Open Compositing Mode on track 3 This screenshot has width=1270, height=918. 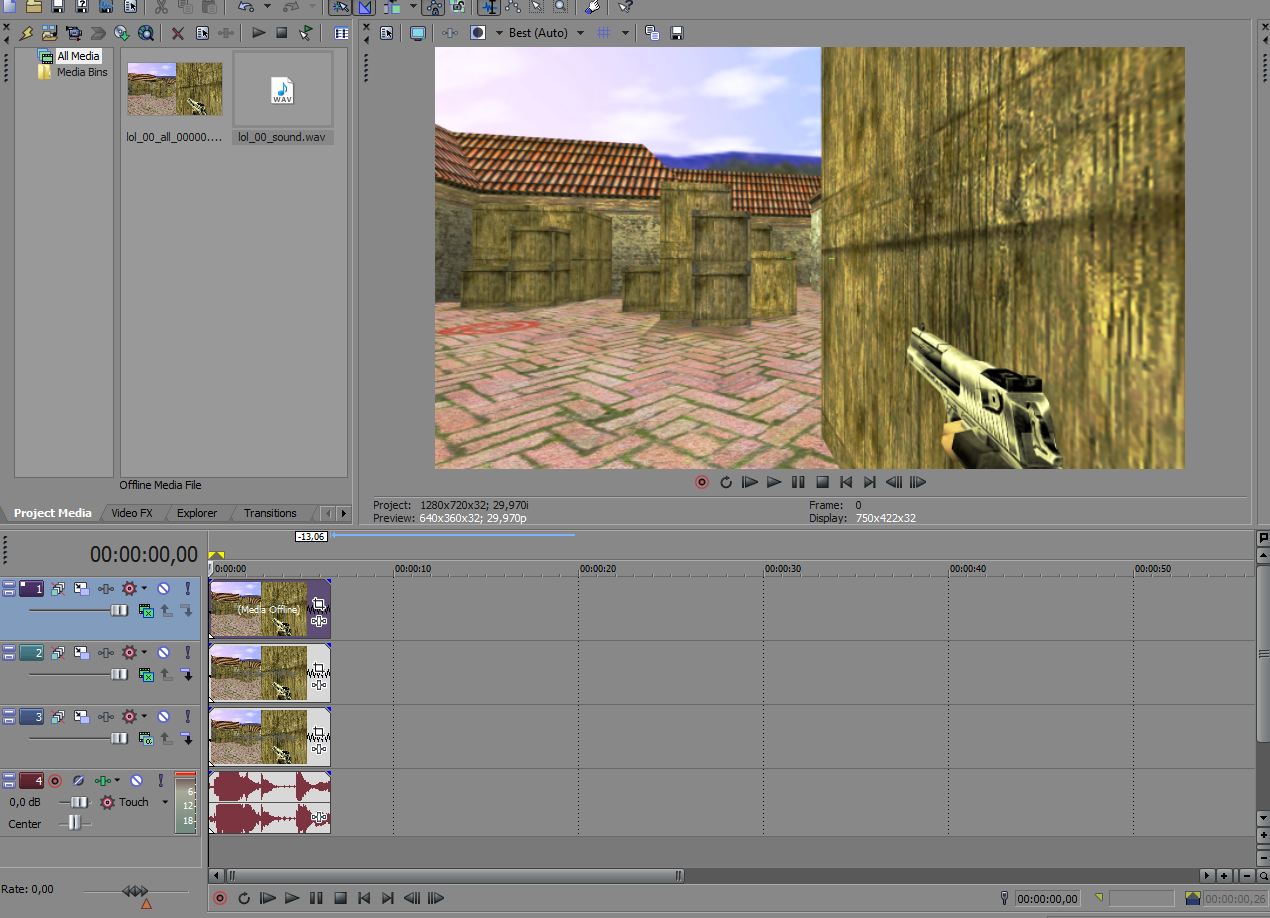tap(146, 738)
